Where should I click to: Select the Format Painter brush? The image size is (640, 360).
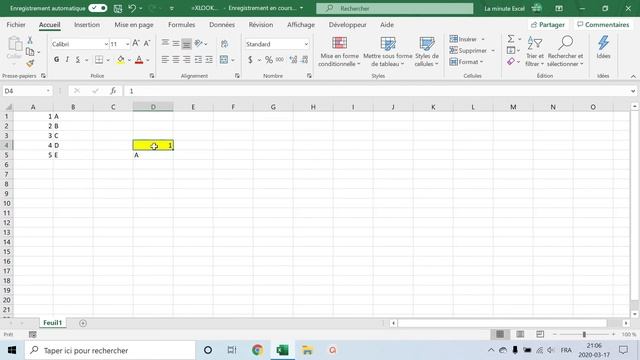30,63
